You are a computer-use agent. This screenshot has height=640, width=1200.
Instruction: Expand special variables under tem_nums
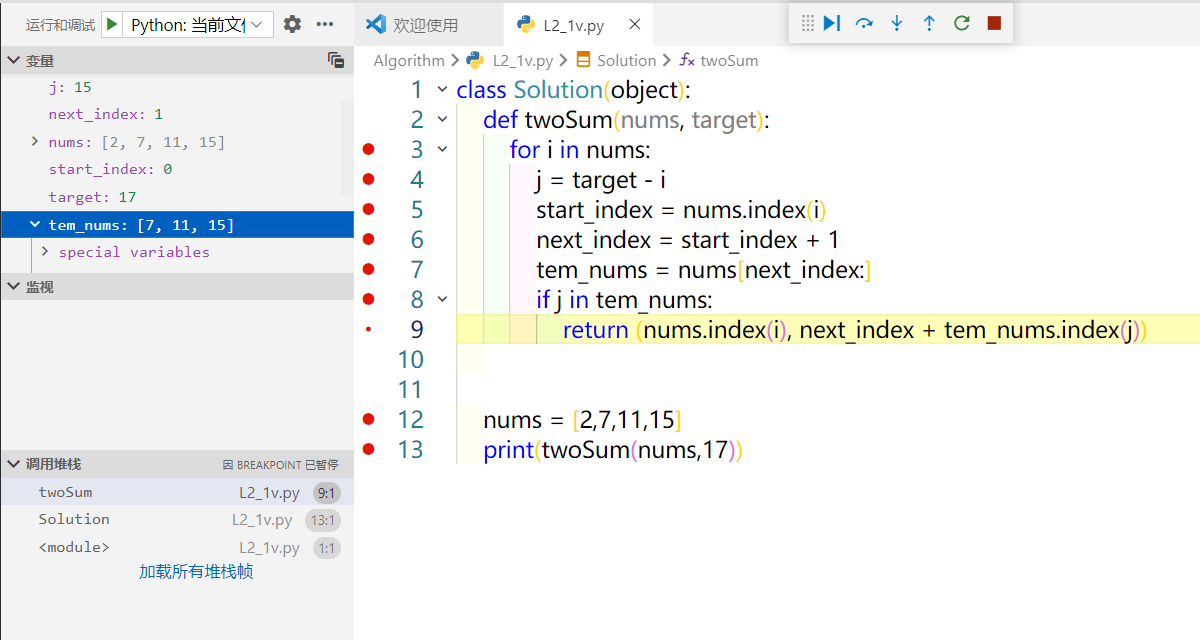coord(45,252)
